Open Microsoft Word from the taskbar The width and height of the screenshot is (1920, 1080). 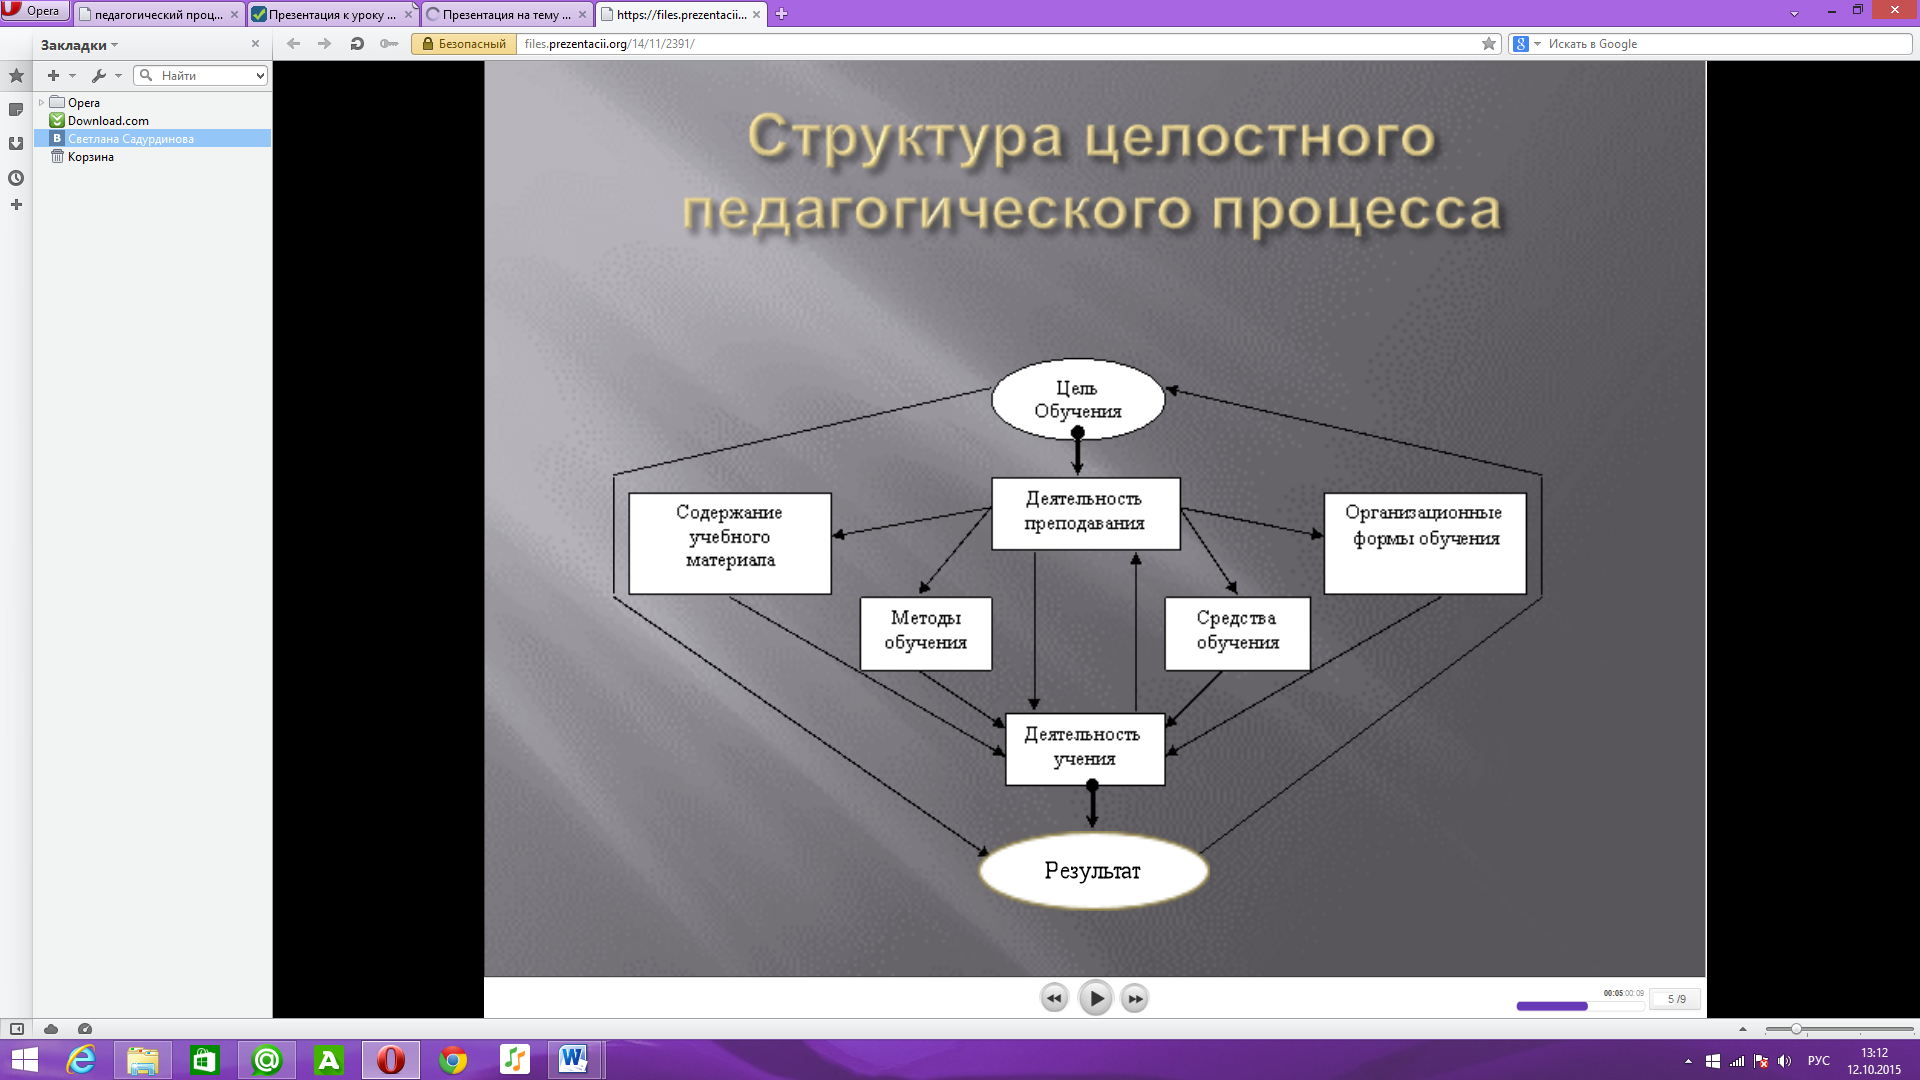pyautogui.click(x=574, y=1060)
